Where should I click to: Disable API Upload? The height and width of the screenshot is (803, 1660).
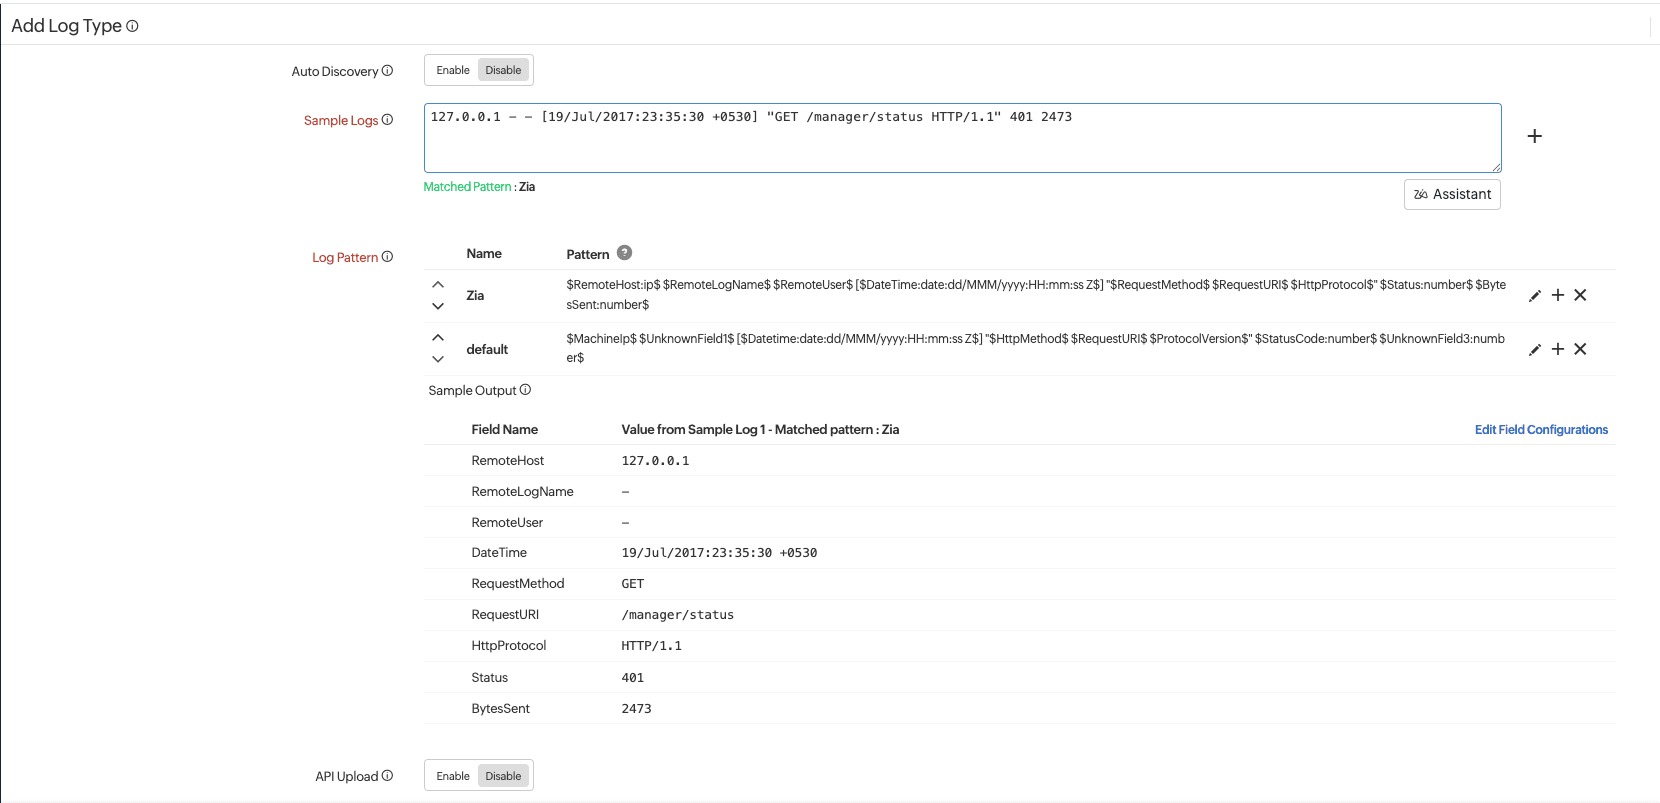click(x=503, y=776)
